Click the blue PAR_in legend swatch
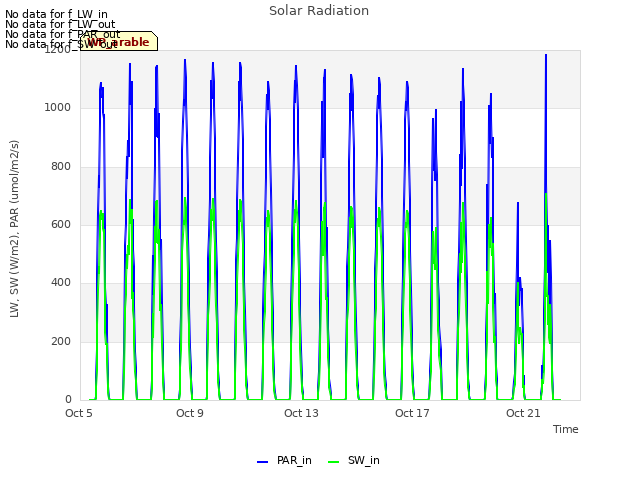The height and width of the screenshot is (480, 640). click(x=262, y=462)
